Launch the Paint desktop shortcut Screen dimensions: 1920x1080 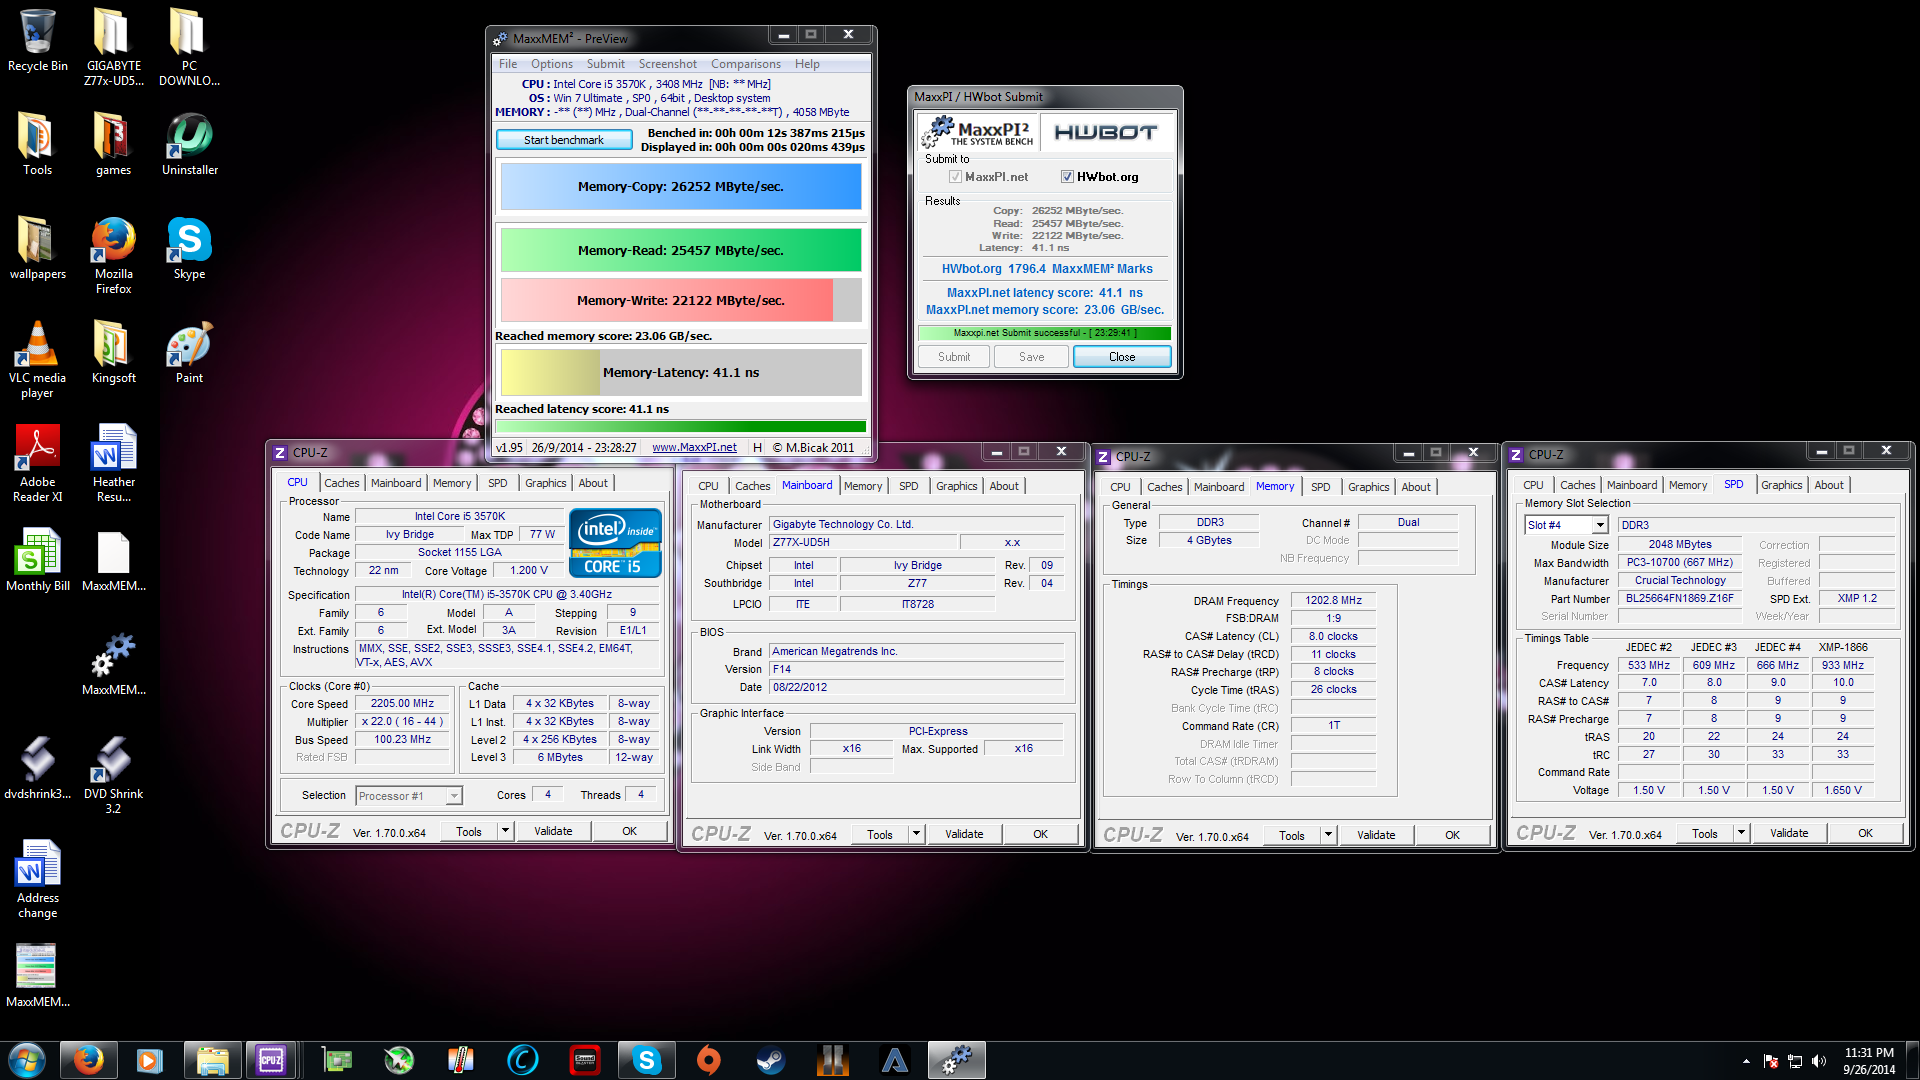point(189,352)
